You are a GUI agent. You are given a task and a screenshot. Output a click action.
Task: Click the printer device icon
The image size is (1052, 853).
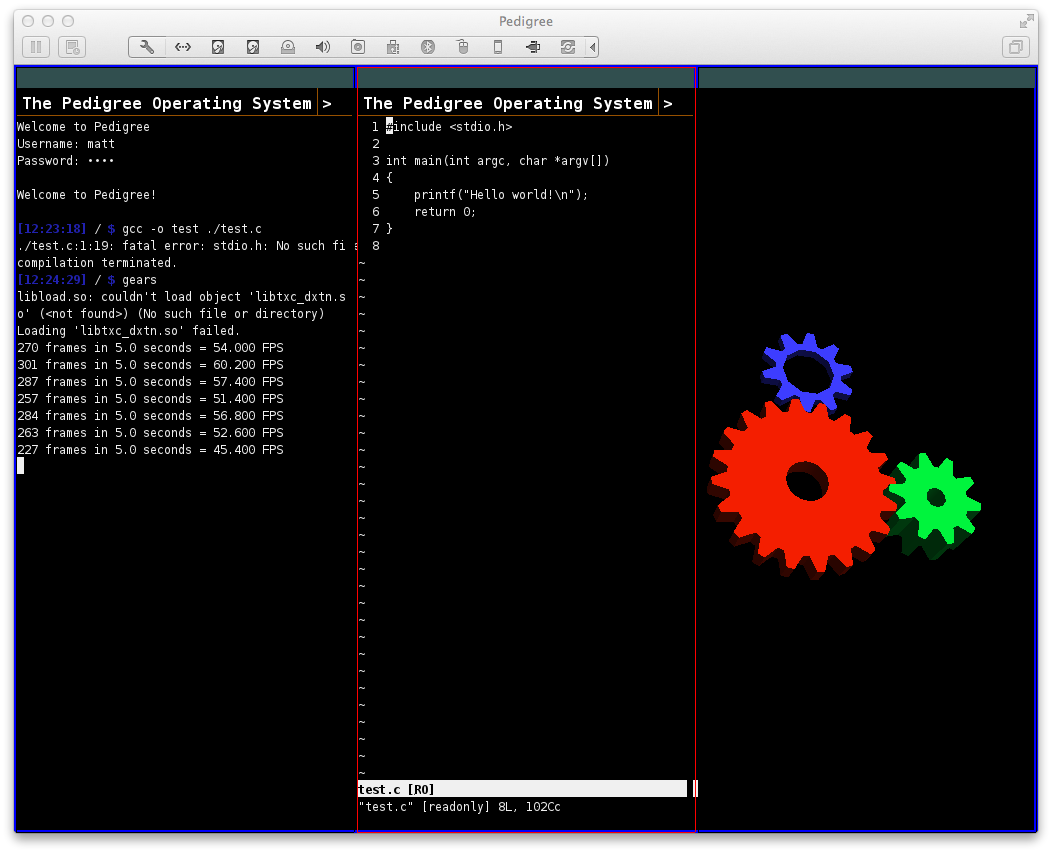(x=393, y=47)
